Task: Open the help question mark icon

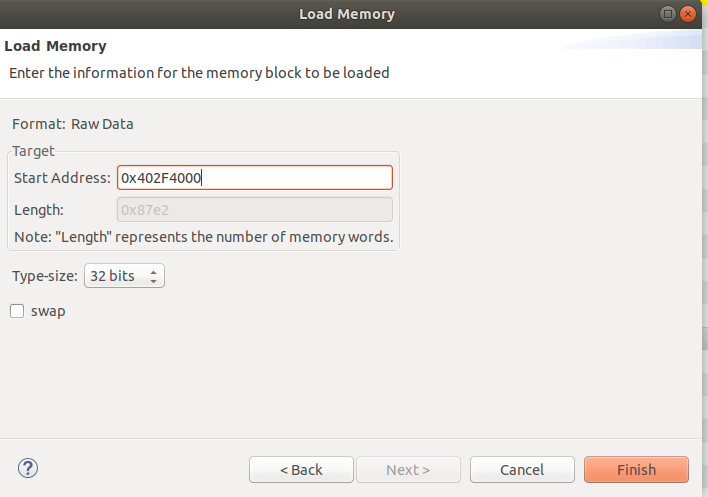Action: coord(28,468)
